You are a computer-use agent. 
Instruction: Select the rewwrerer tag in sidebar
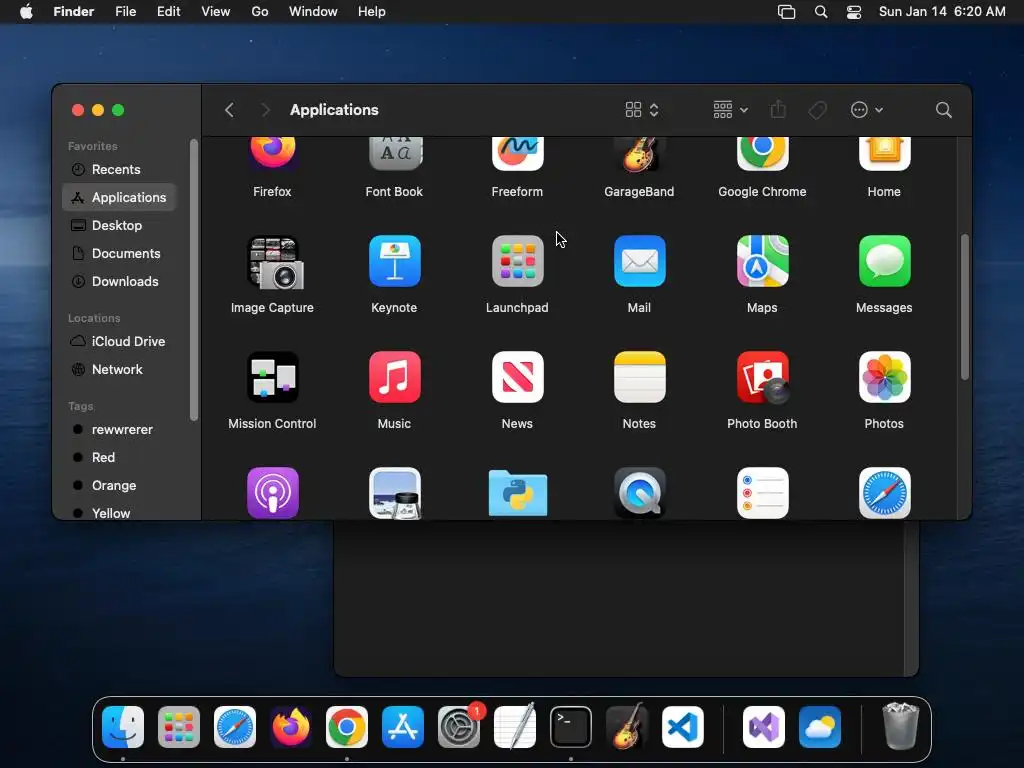click(119, 430)
